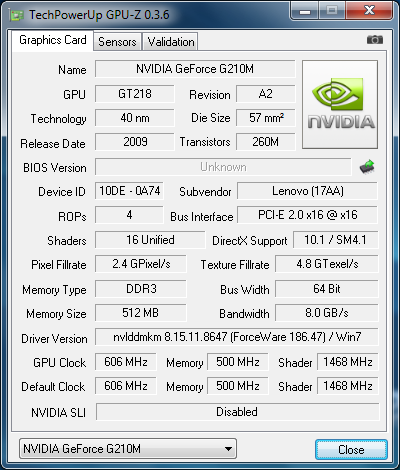400x470 pixels.
Task: Click the Close button
Action: pos(351,449)
